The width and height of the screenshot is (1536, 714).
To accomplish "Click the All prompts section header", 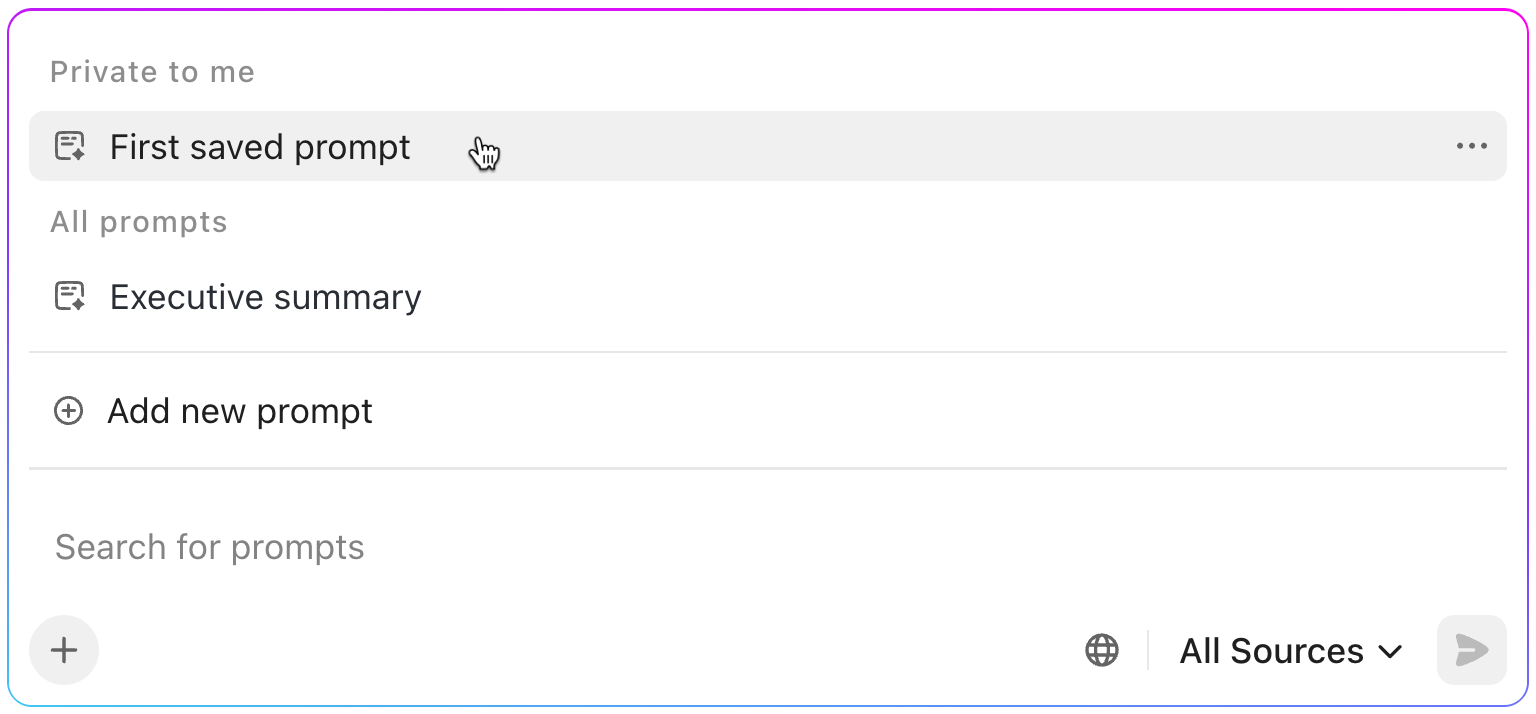I will (138, 221).
